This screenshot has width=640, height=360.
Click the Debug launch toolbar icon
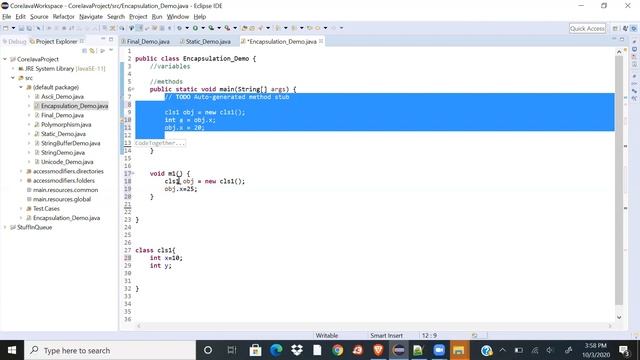179,28
